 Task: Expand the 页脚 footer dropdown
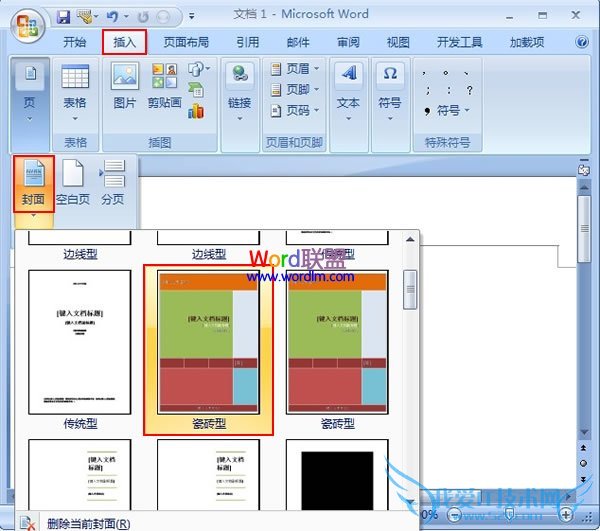(317, 90)
